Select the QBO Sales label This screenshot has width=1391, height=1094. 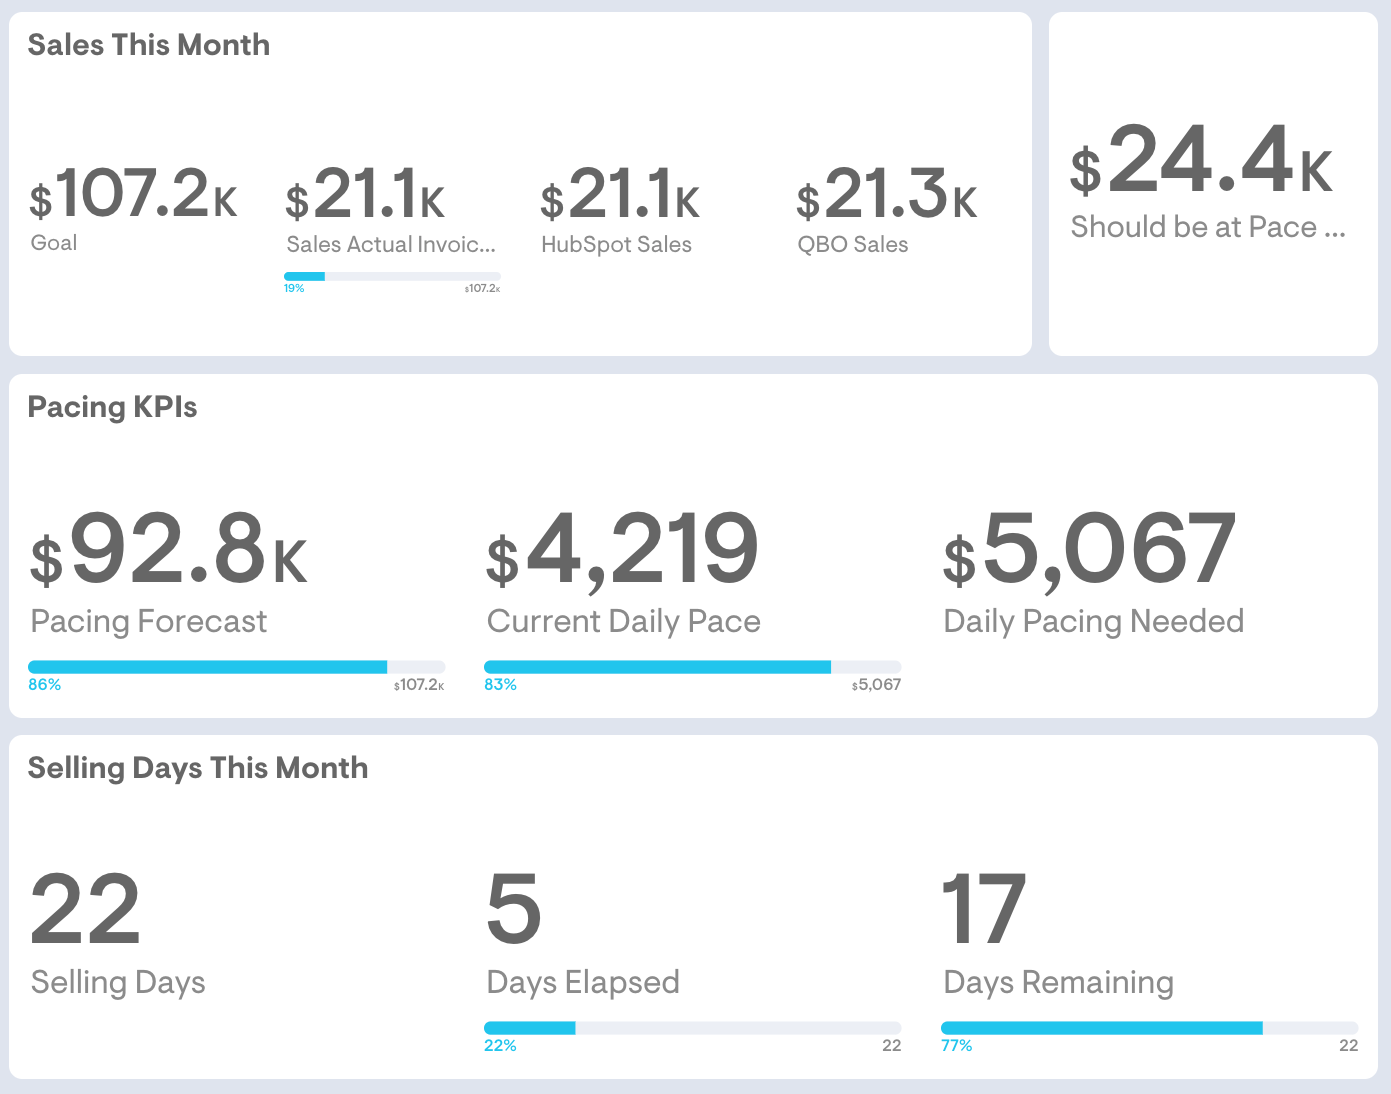(853, 245)
